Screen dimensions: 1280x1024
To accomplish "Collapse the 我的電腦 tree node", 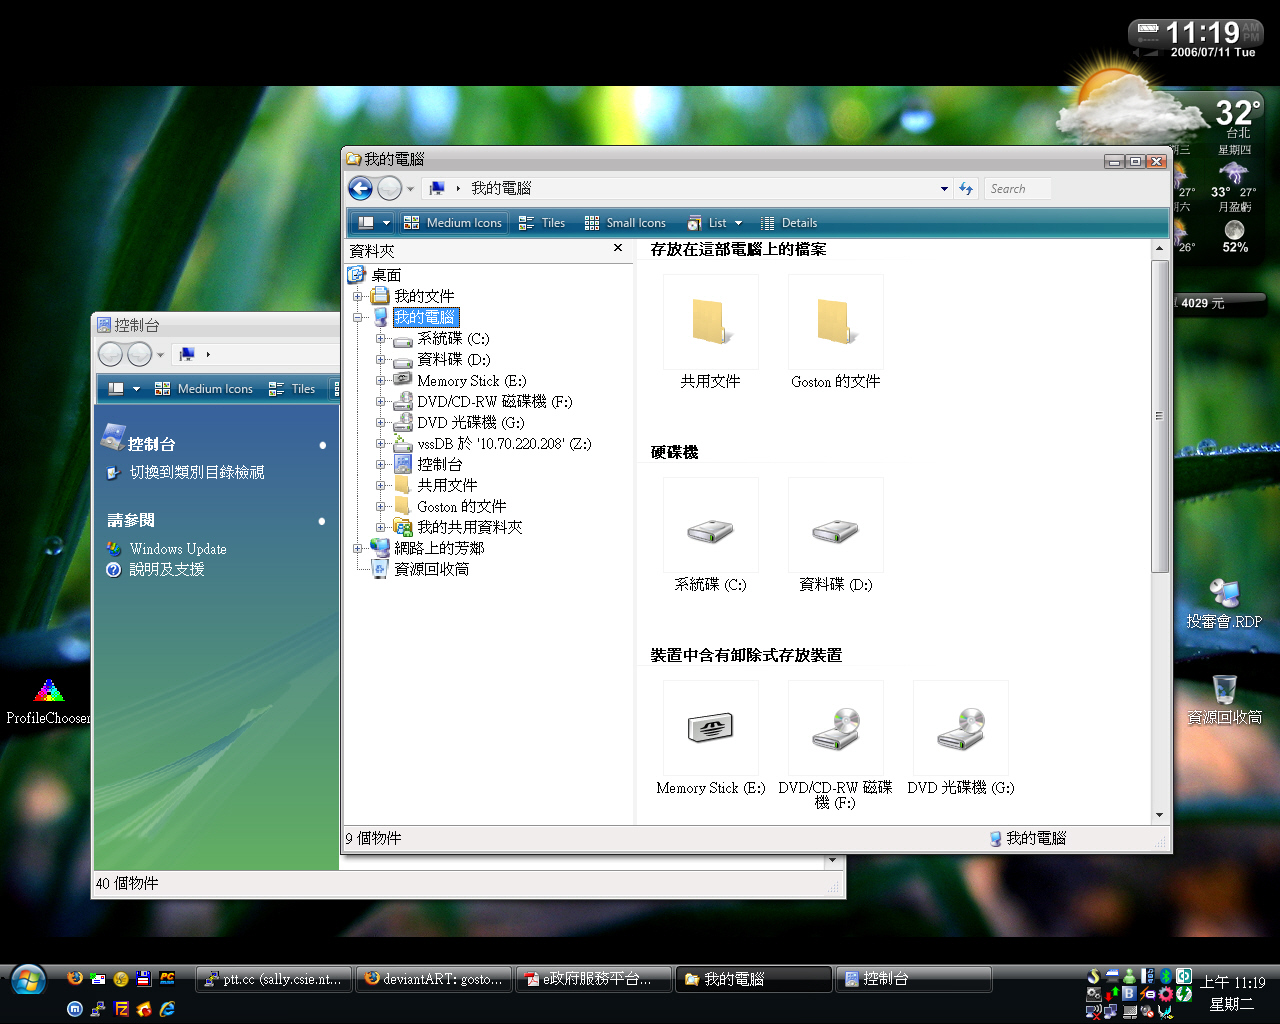I will pos(357,318).
